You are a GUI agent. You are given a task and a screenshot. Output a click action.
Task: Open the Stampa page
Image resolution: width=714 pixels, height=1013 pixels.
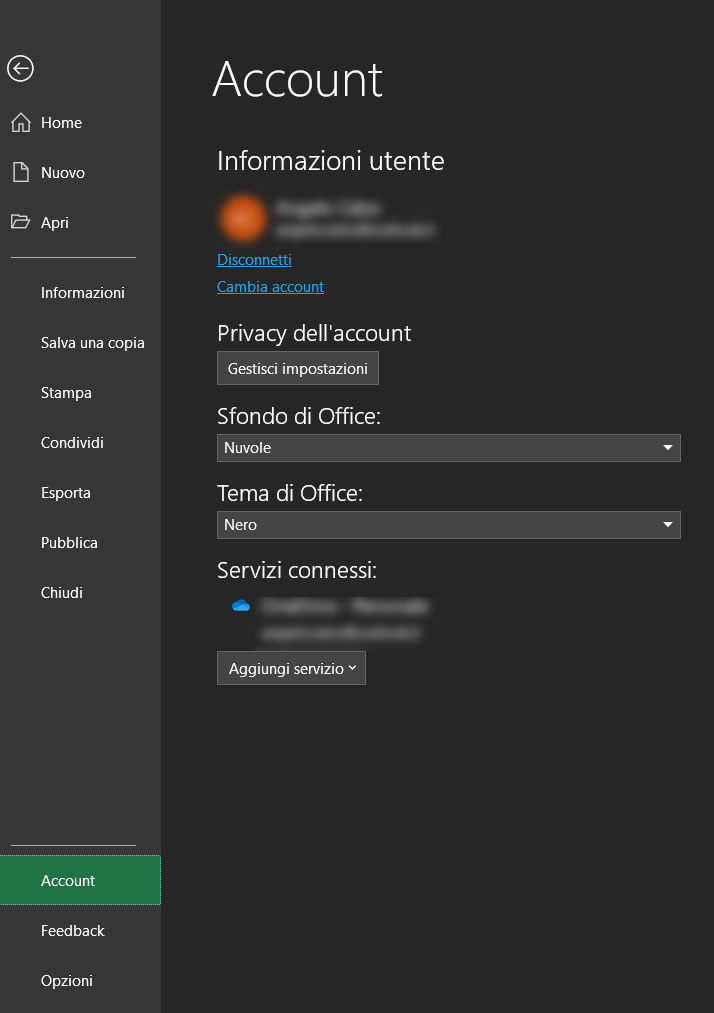pyautogui.click(x=66, y=393)
